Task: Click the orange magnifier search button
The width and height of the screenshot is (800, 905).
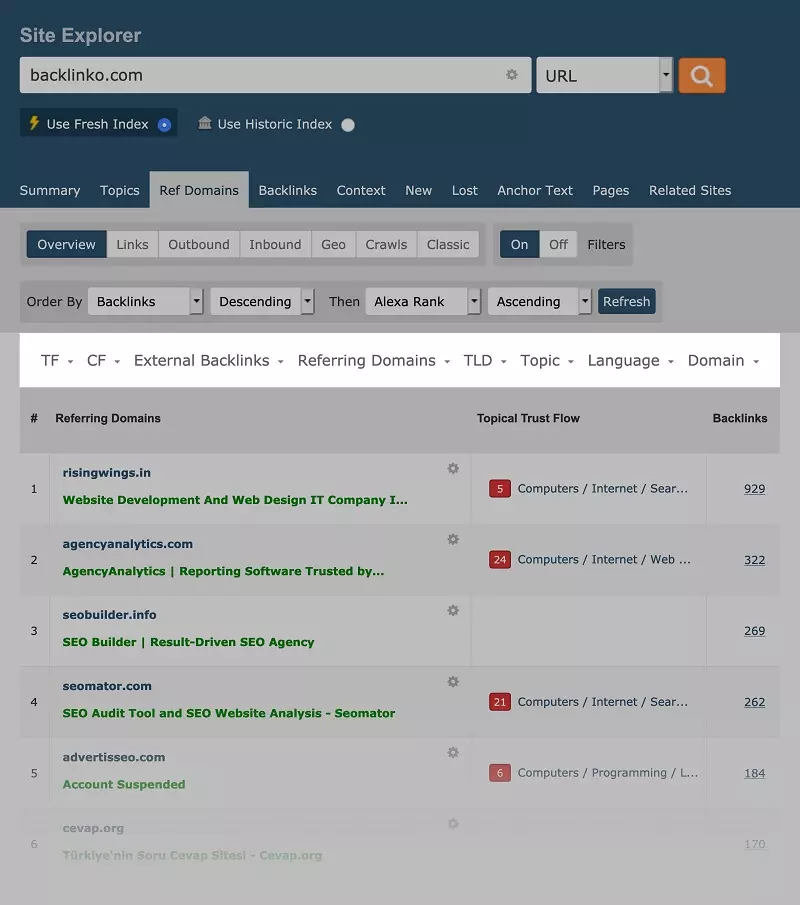Action: [x=701, y=76]
